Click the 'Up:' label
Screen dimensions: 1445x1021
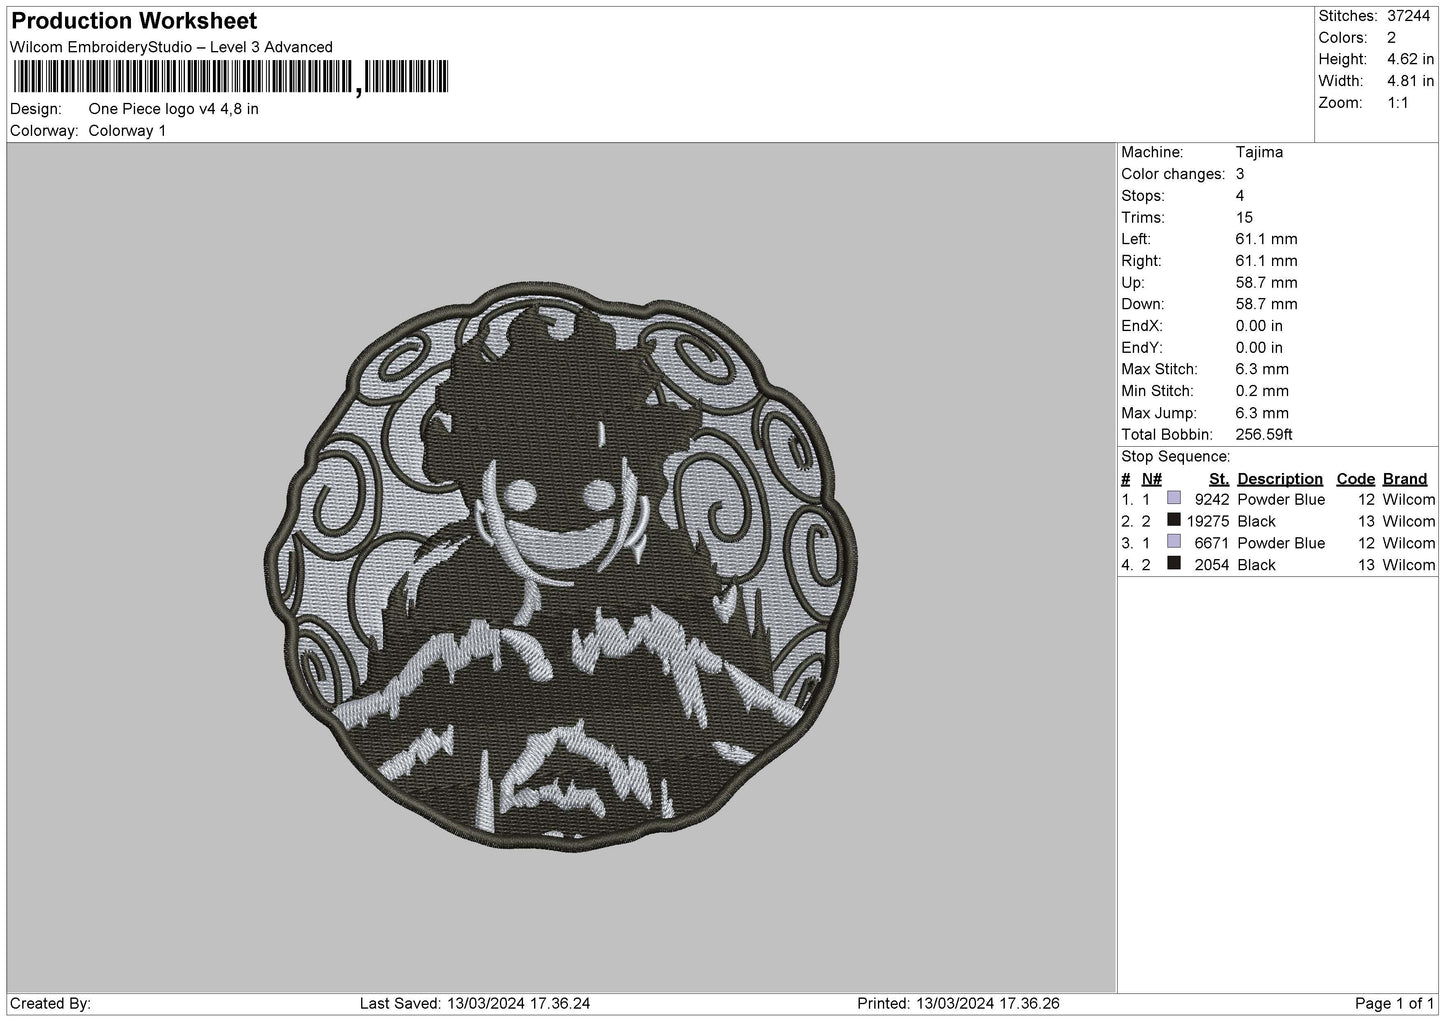[x=1132, y=283]
